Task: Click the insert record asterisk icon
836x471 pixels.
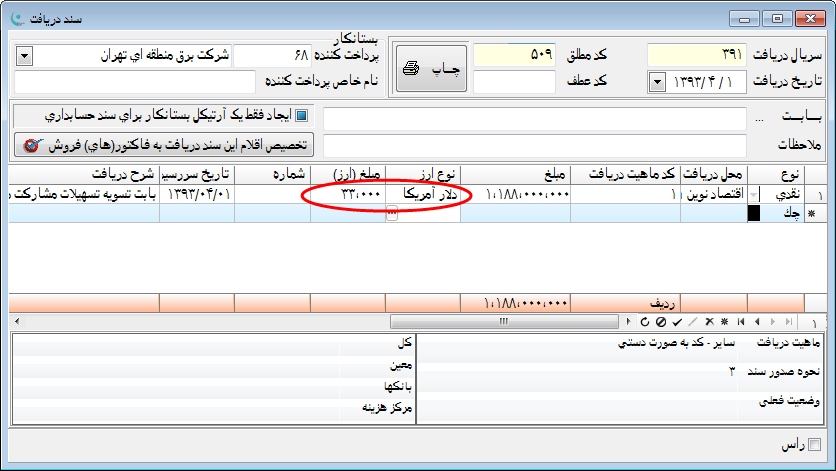Action: [x=725, y=322]
